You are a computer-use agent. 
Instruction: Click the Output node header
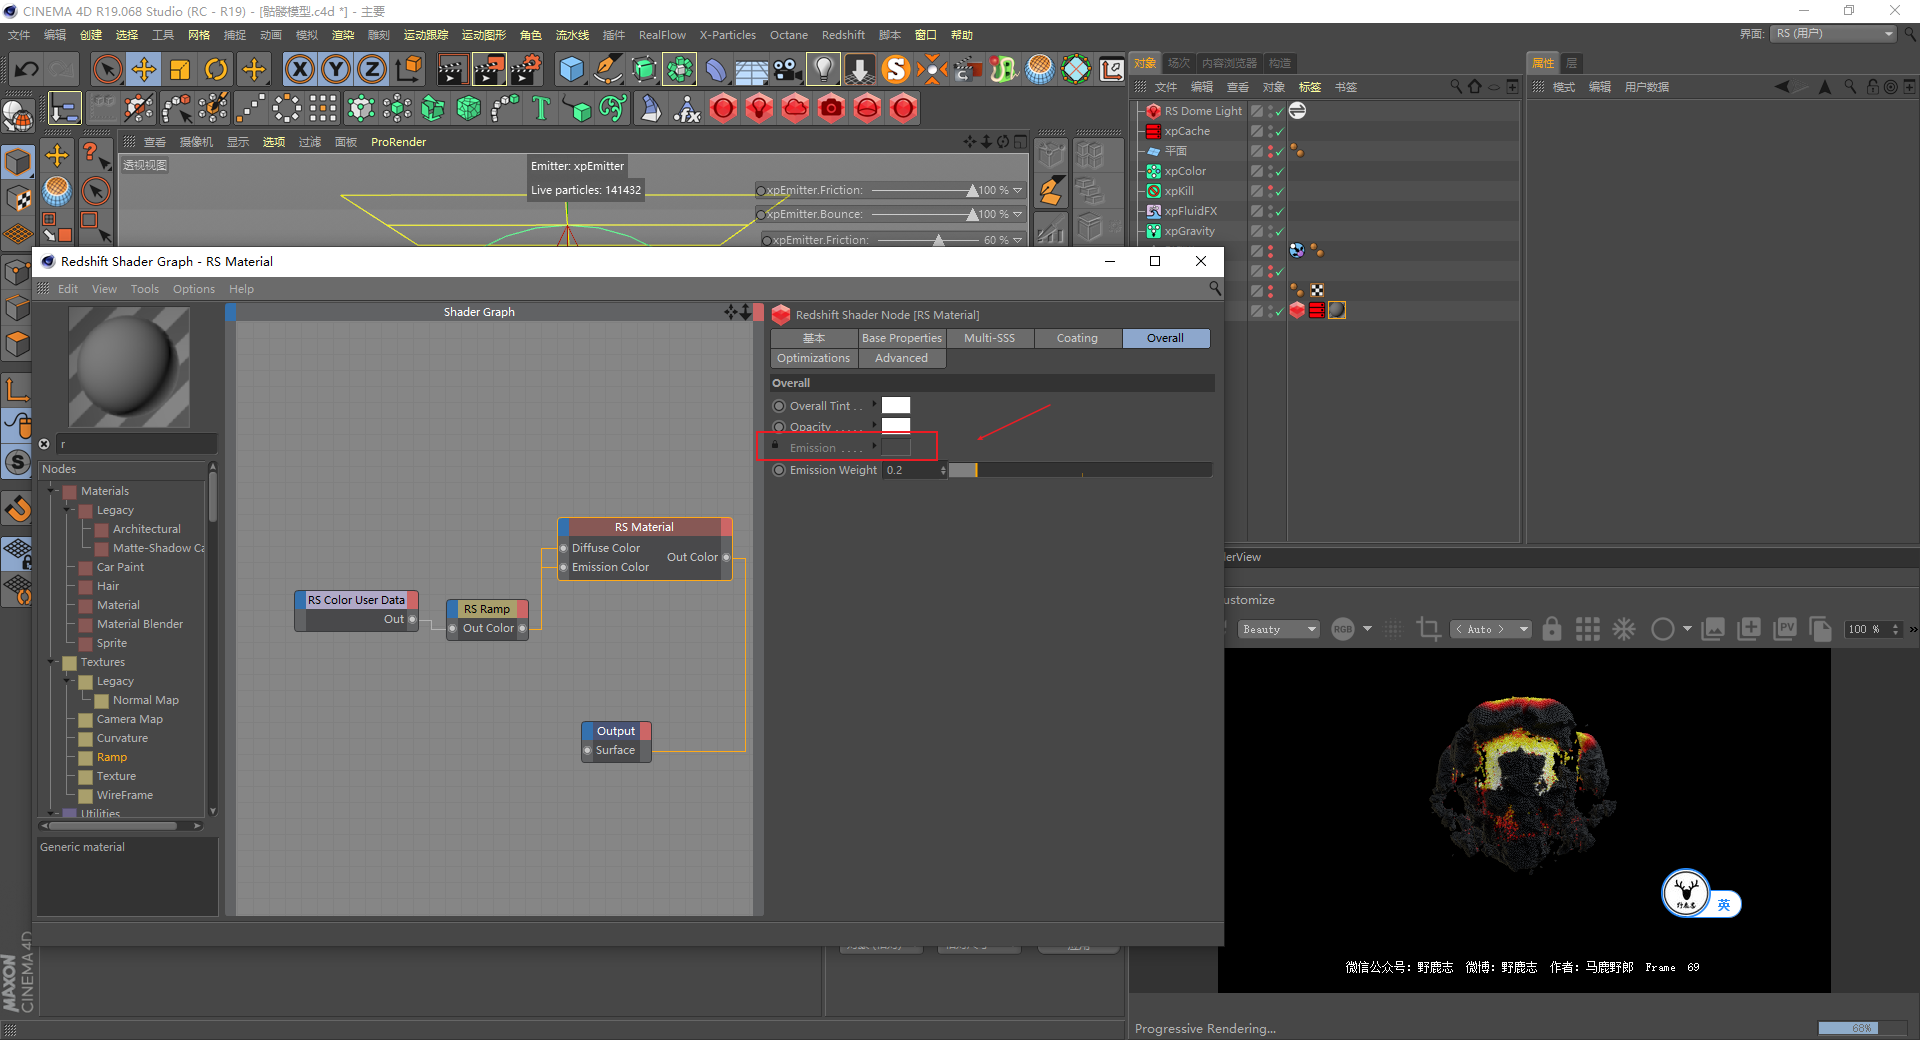click(x=616, y=731)
